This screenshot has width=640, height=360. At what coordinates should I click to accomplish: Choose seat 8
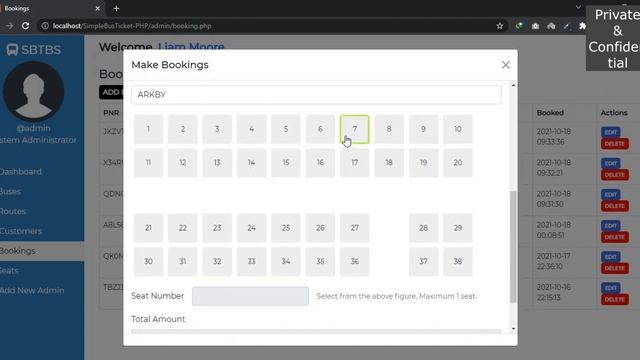pyautogui.click(x=389, y=129)
